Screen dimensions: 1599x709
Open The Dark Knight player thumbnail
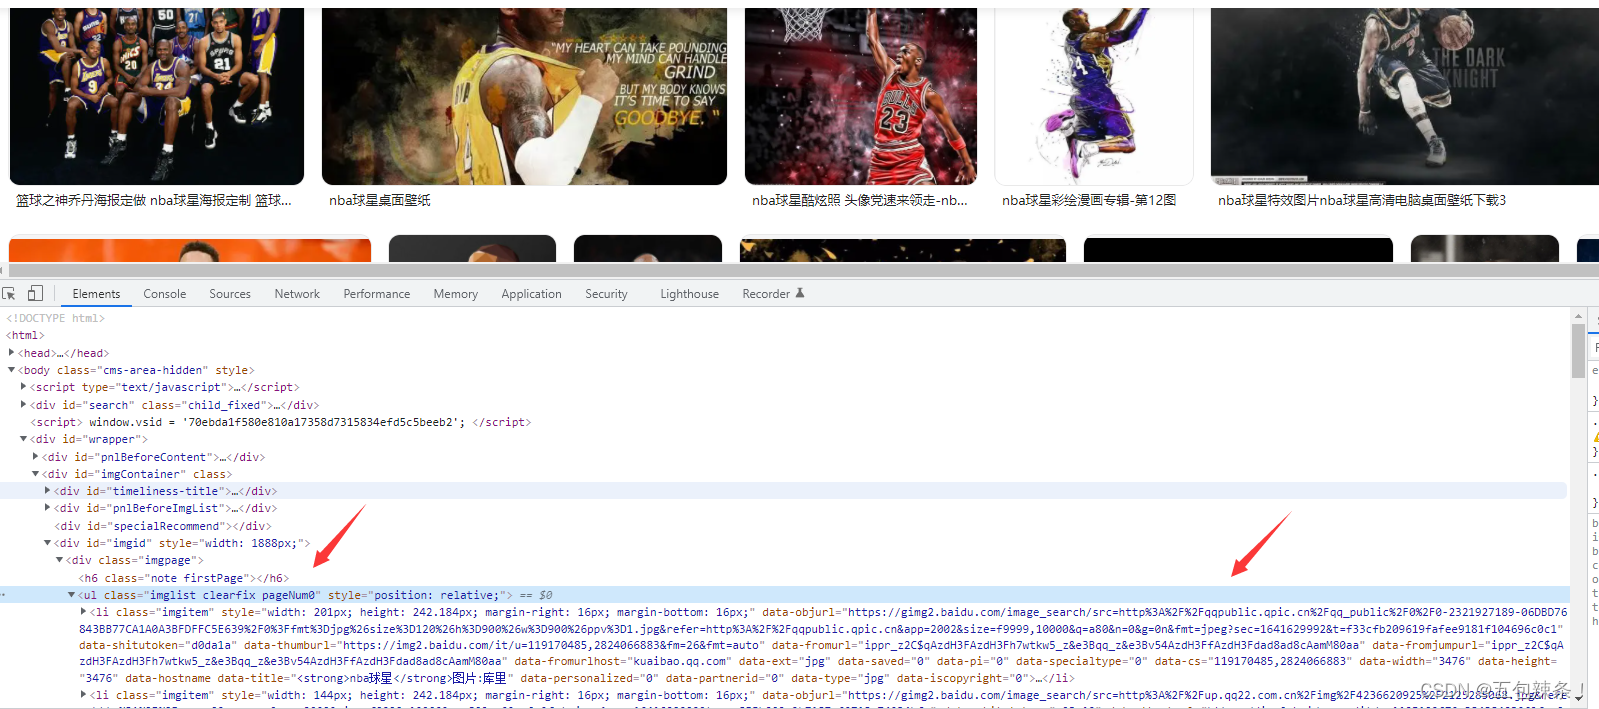point(1404,96)
